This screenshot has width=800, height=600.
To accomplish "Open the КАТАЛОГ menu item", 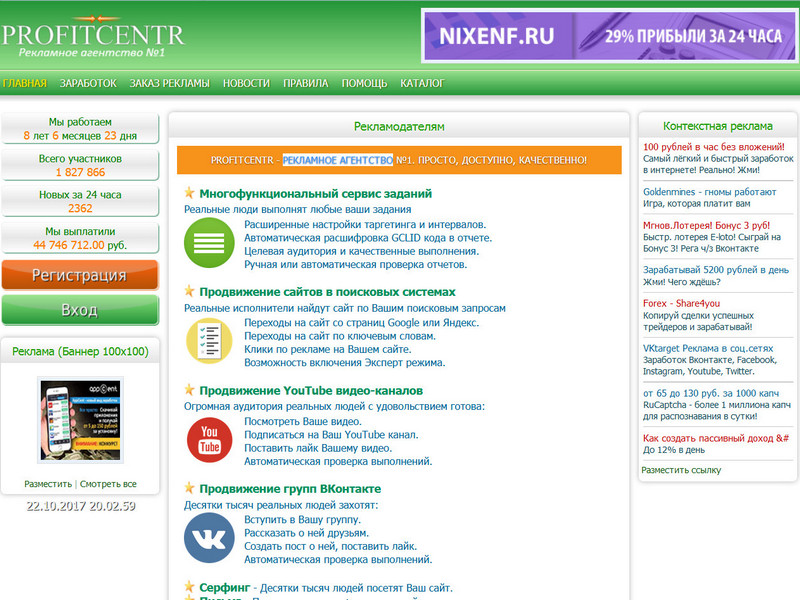I will pyautogui.click(x=422, y=83).
